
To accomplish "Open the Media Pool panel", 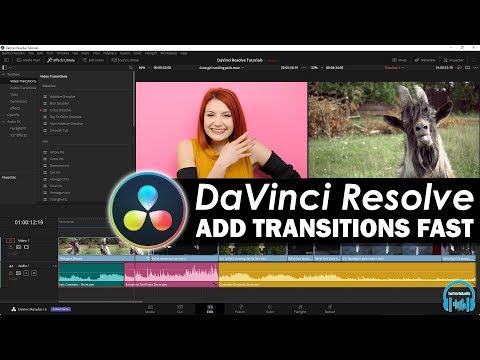I will [29, 60].
